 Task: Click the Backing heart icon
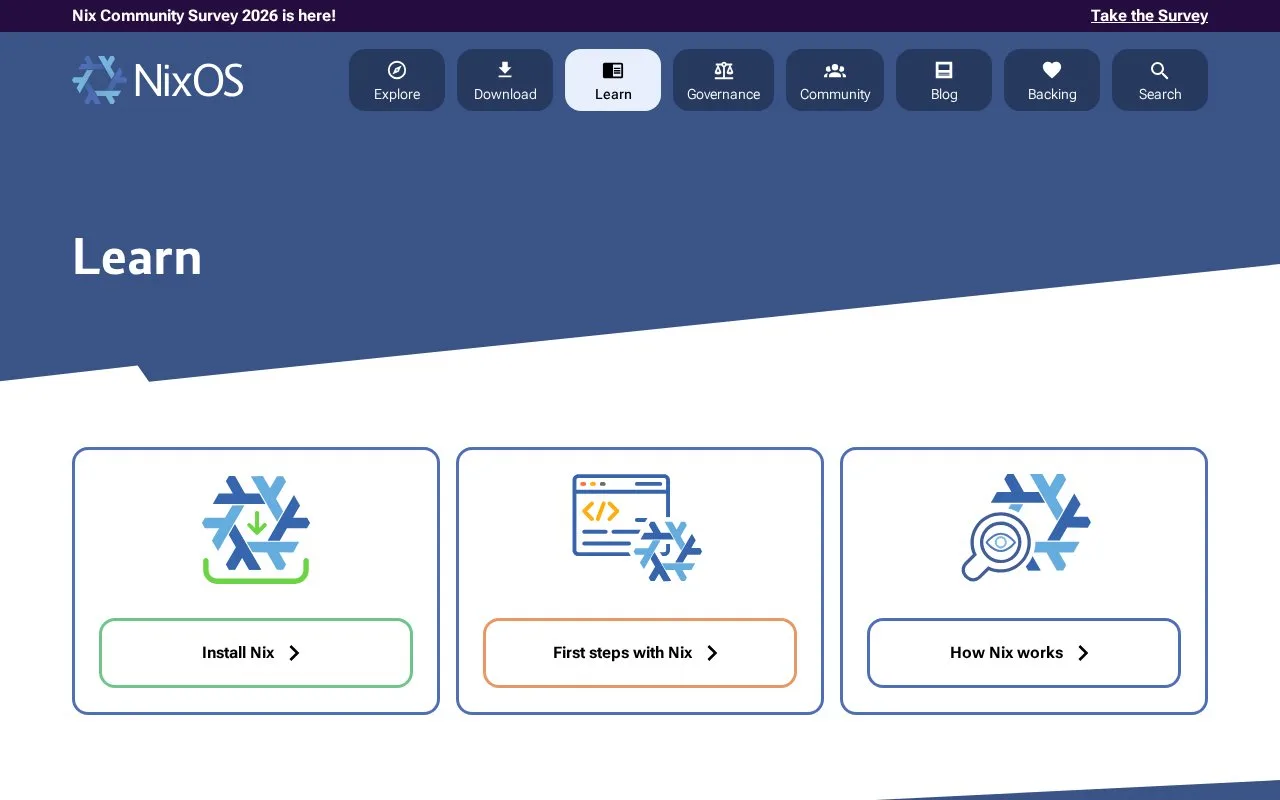(x=1052, y=70)
